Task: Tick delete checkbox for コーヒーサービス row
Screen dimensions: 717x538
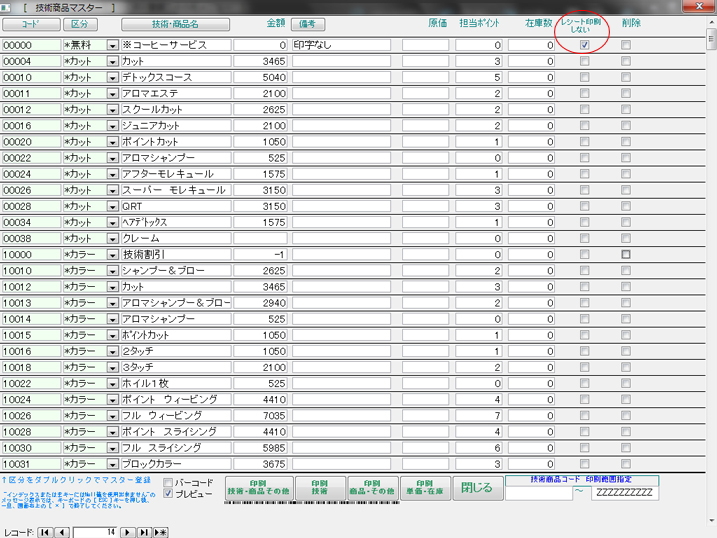Action: pyautogui.click(x=626, y=45)
